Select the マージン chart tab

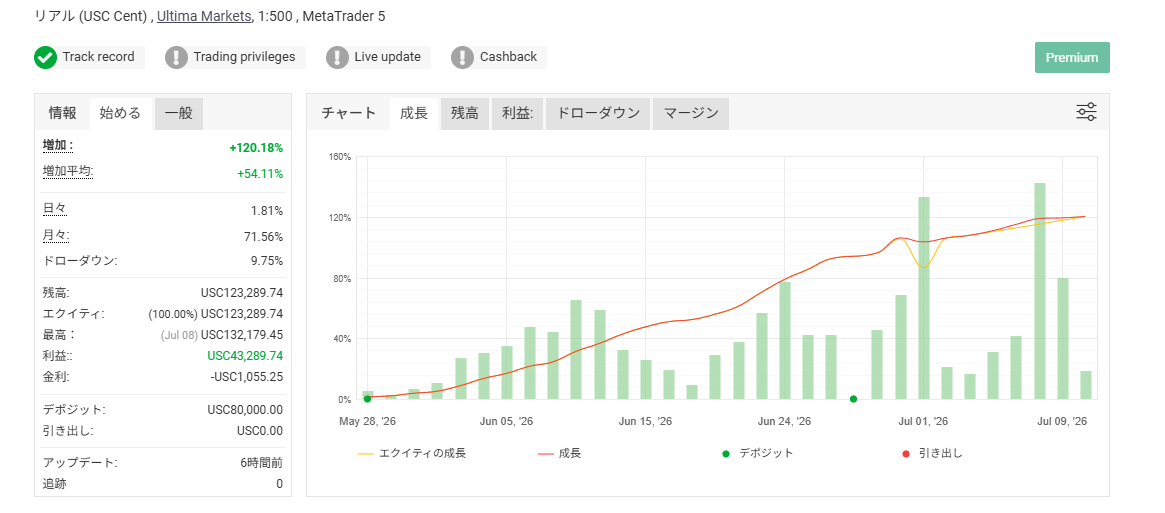pos(691,113)
